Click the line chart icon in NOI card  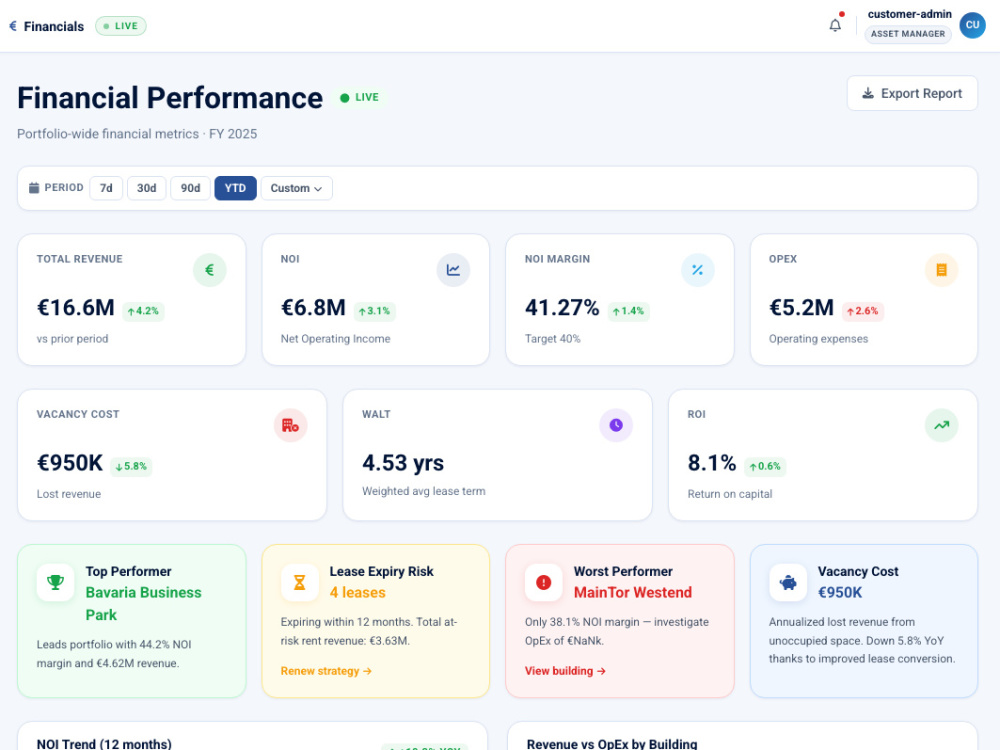453,270
